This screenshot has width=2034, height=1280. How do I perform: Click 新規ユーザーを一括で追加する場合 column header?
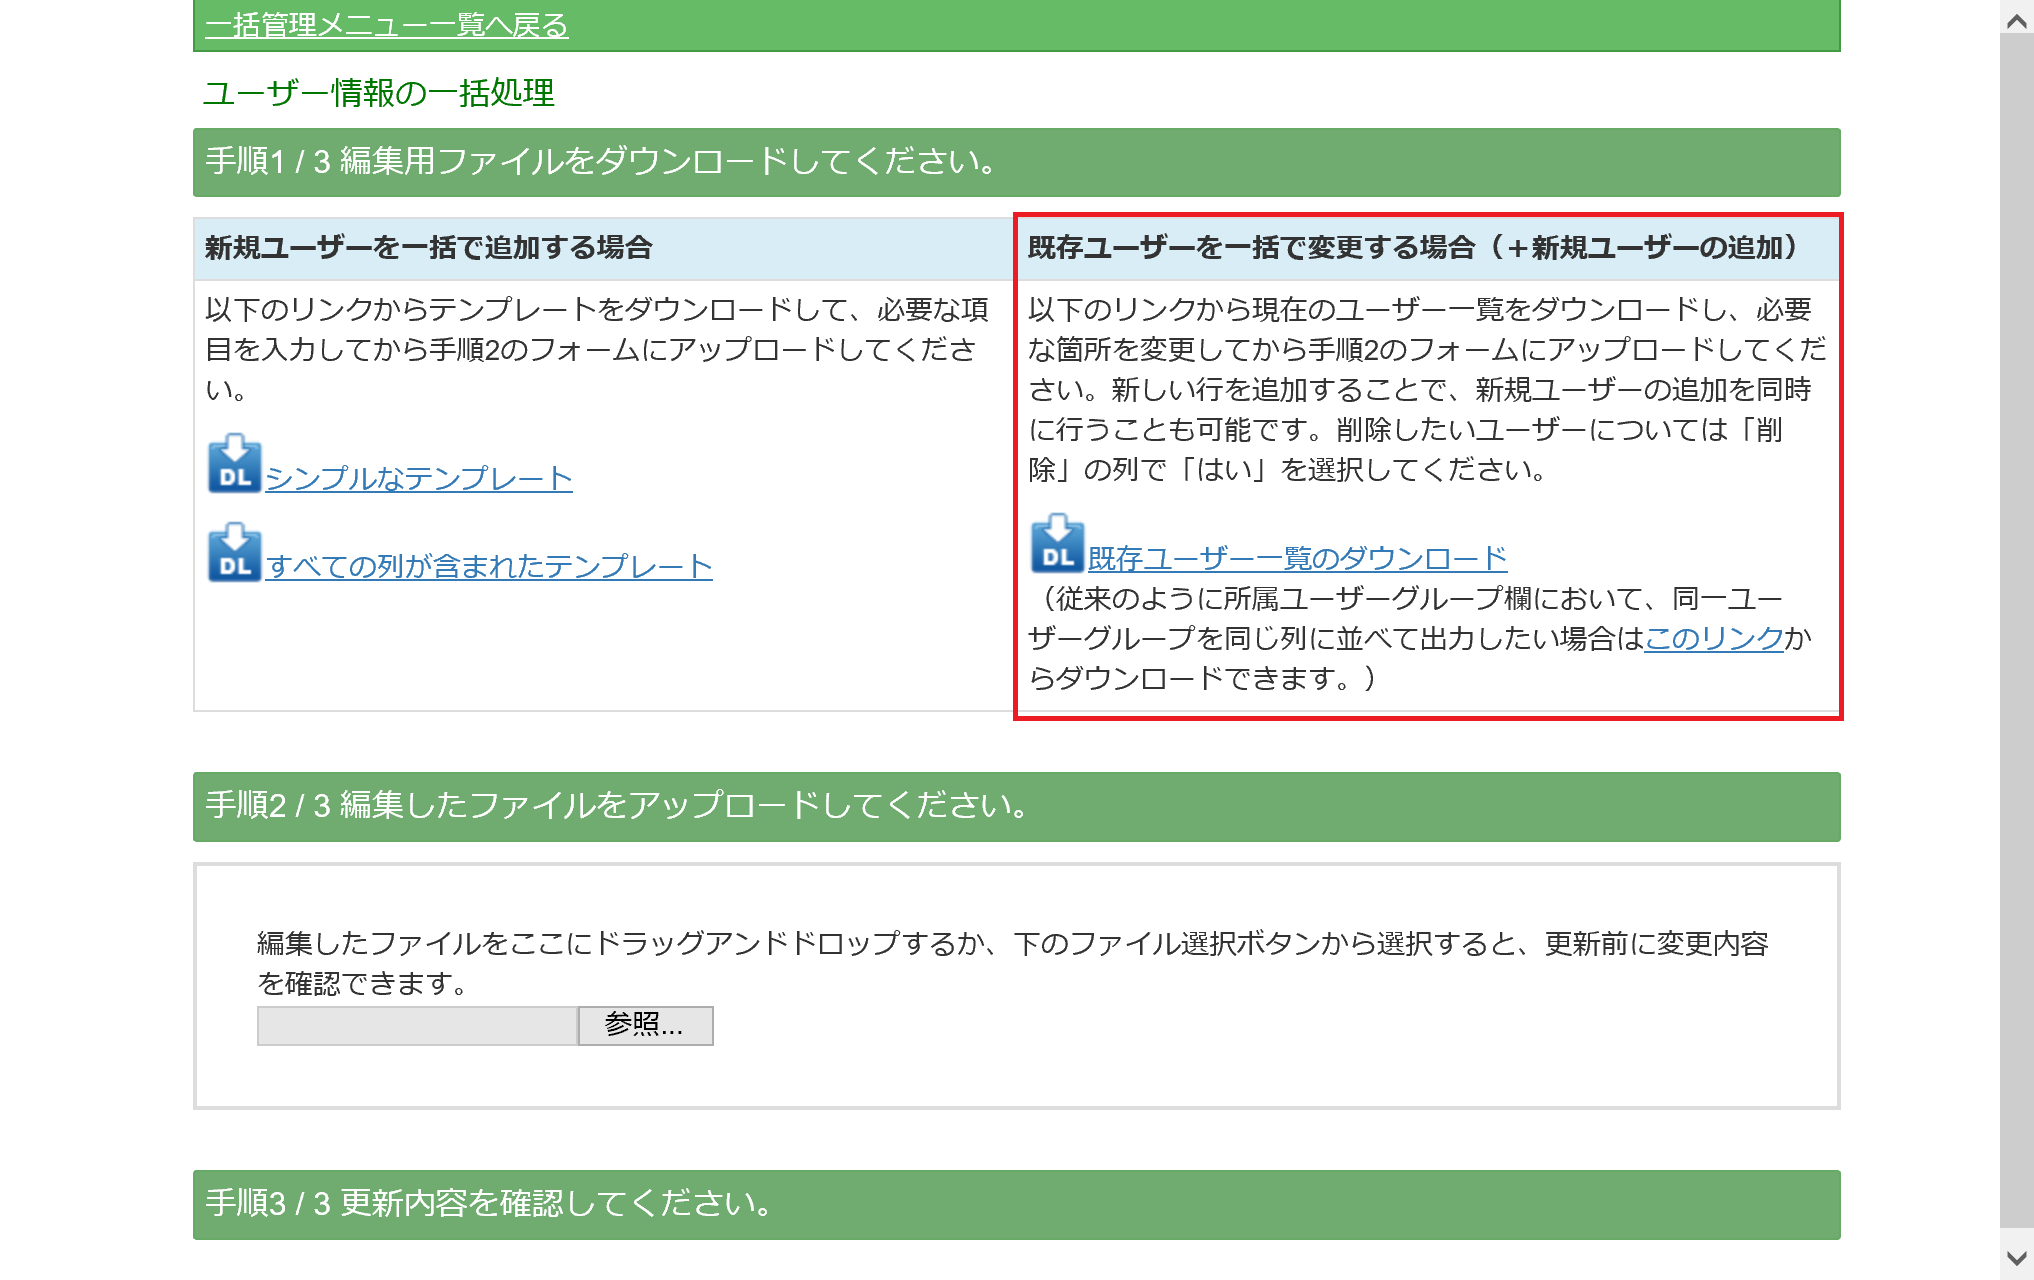click(x=428, y=248)
